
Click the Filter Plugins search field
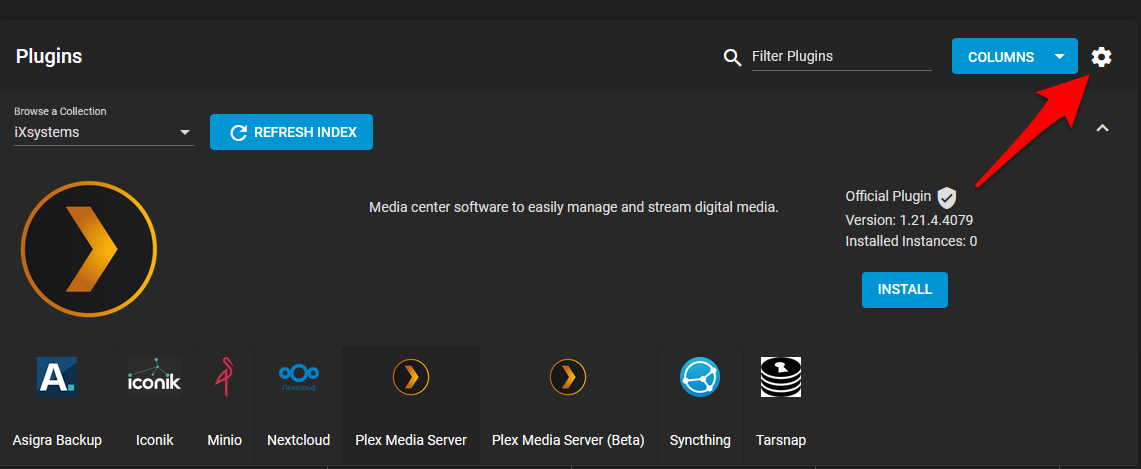[840, 57]
